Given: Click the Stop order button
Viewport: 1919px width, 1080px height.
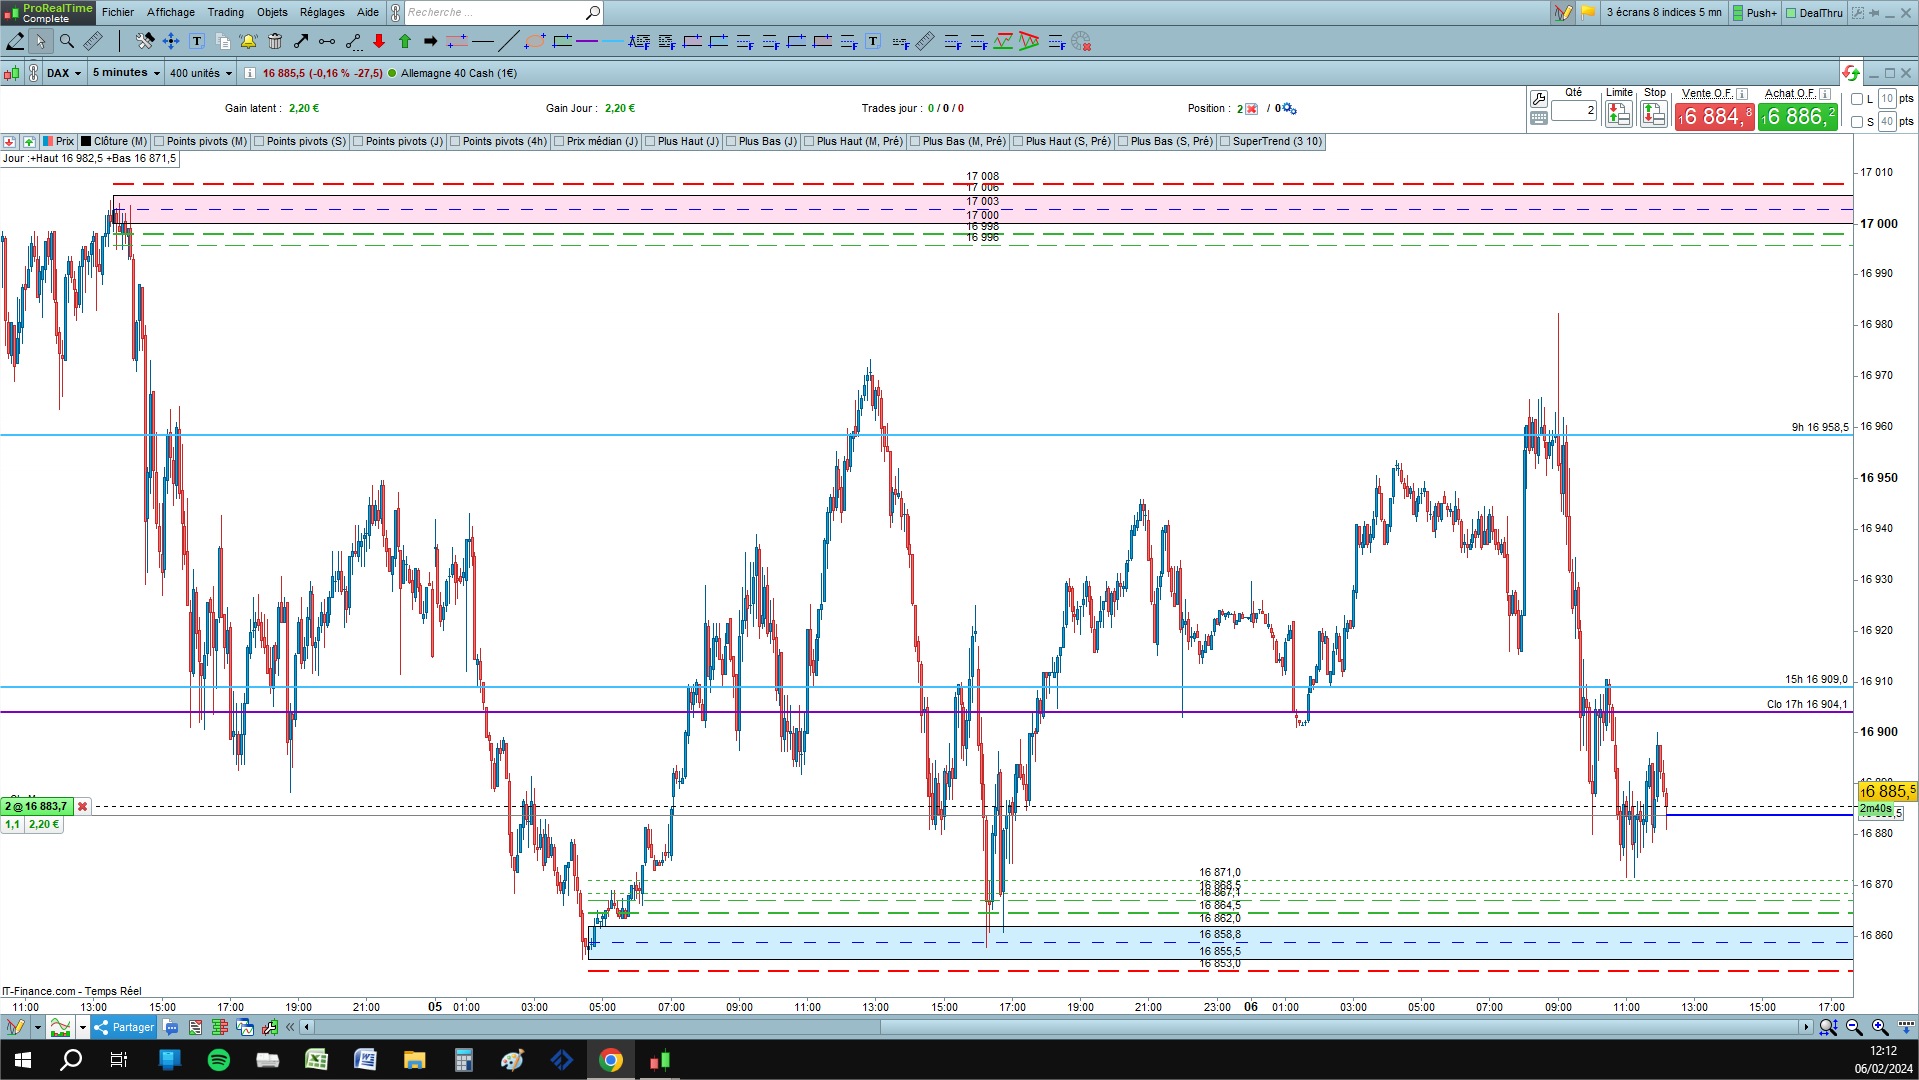Looking at the screenshot, I should (x=1654, y=114).
